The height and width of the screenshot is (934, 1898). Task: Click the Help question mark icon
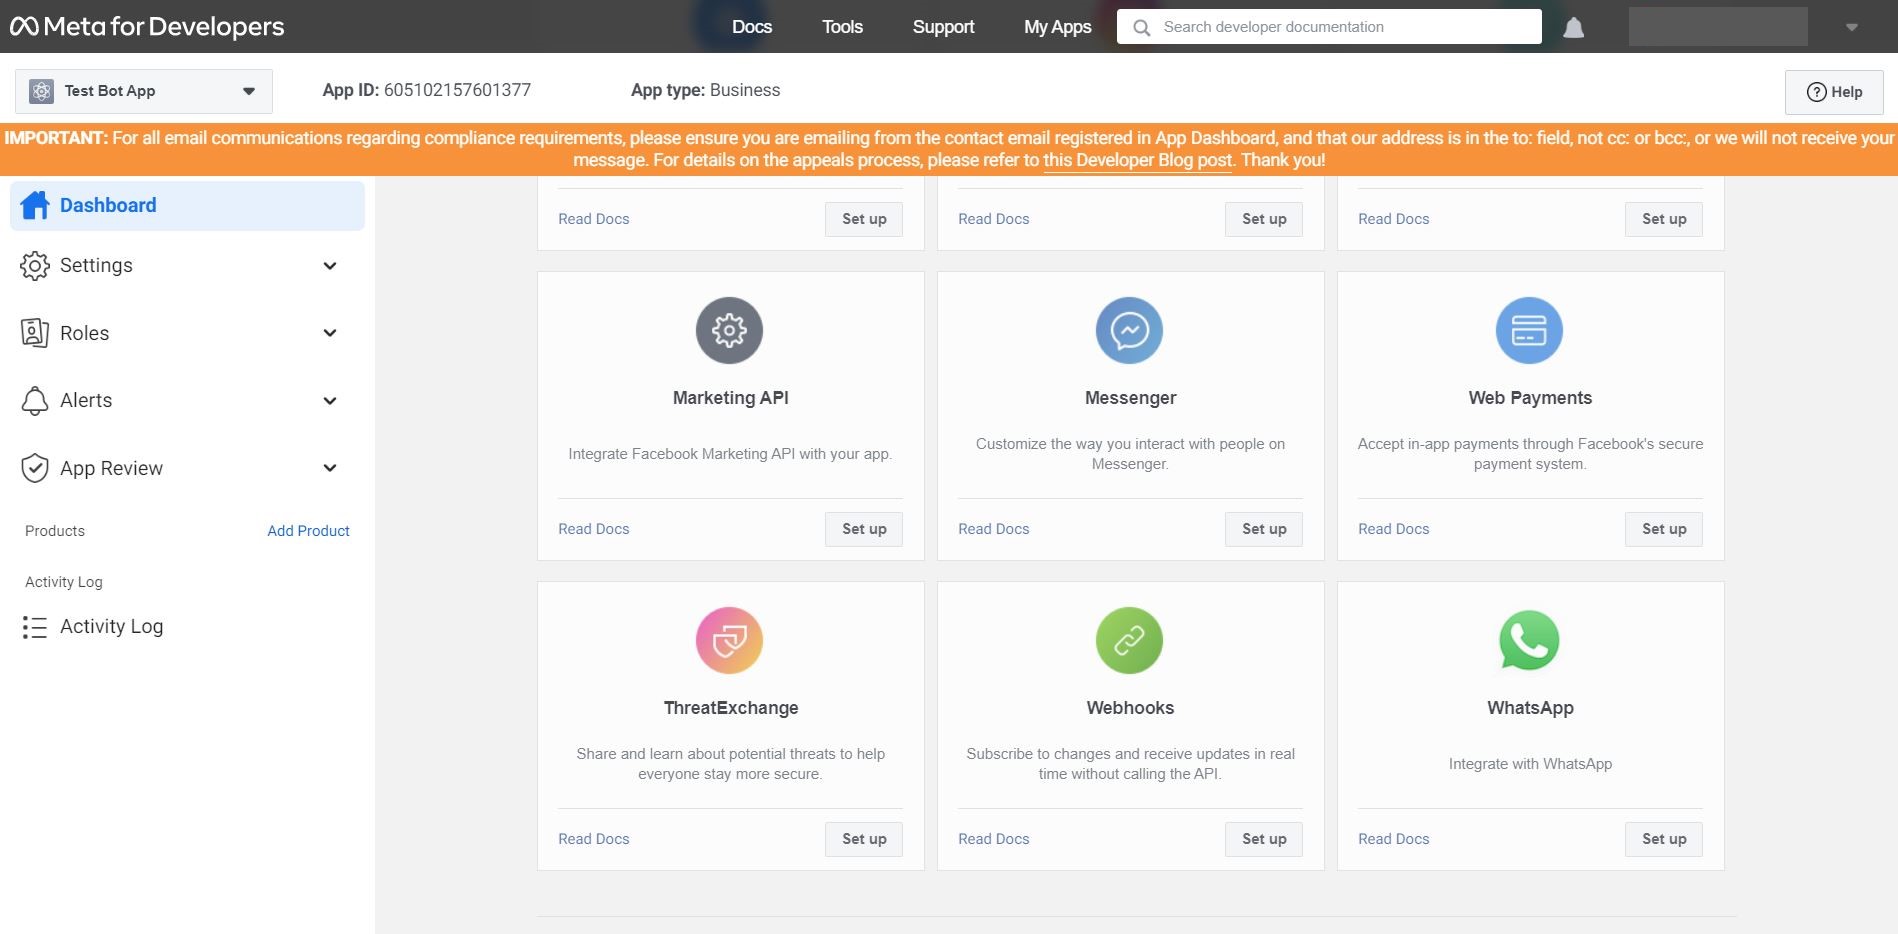[1816, 92]
